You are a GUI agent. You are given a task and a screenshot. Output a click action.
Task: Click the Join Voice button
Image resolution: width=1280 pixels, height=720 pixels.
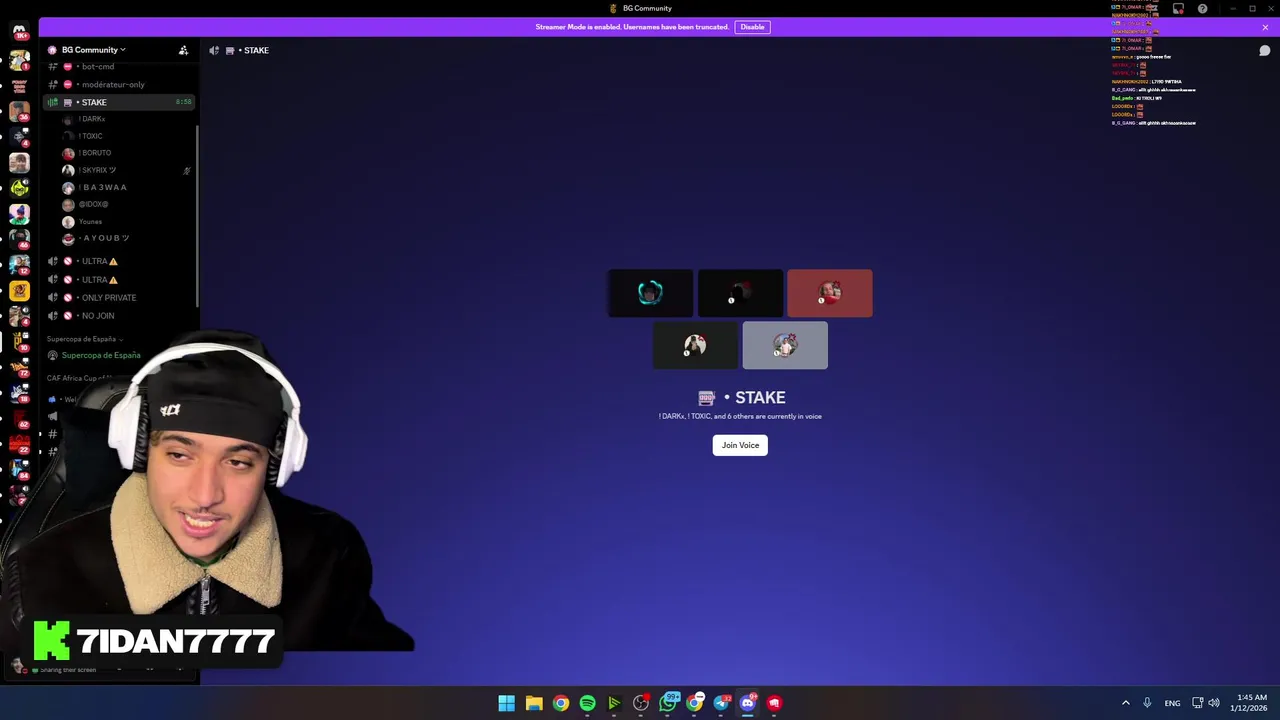click(x=740, y=445)
